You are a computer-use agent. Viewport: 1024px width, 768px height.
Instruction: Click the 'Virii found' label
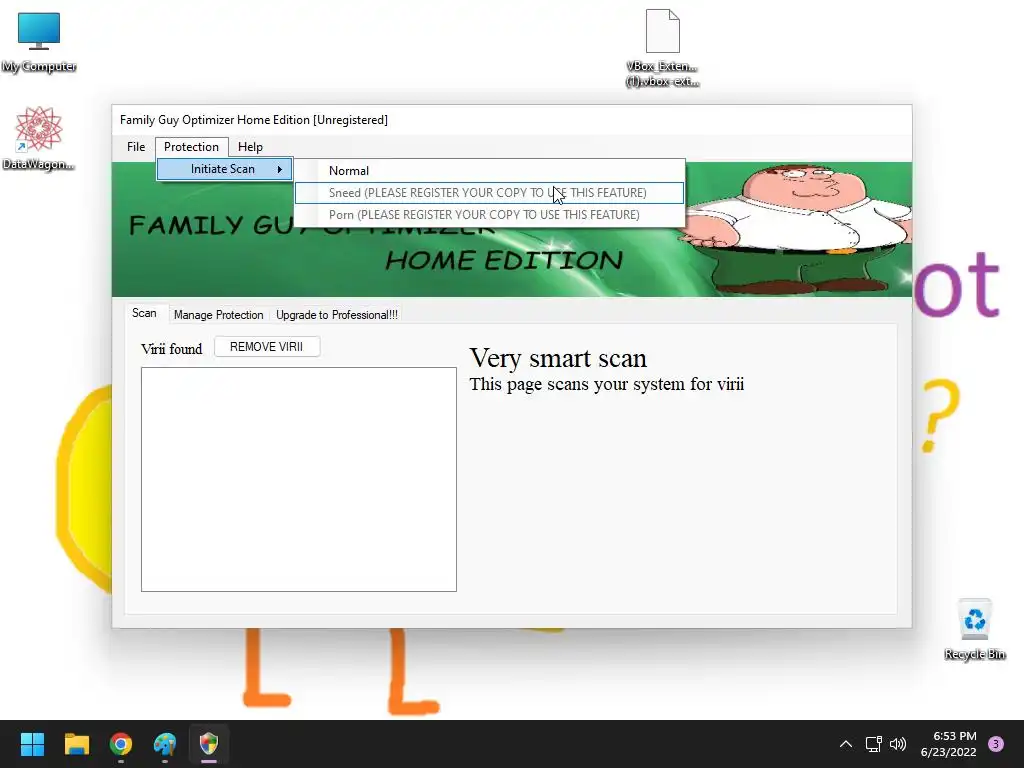click(172, 349)
